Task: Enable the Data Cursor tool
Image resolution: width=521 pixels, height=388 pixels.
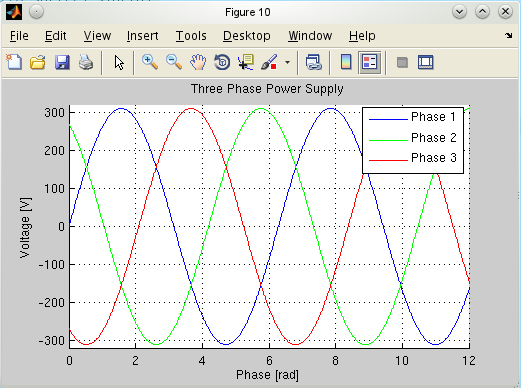Action: pyautogui.click(x=246, y=62)
